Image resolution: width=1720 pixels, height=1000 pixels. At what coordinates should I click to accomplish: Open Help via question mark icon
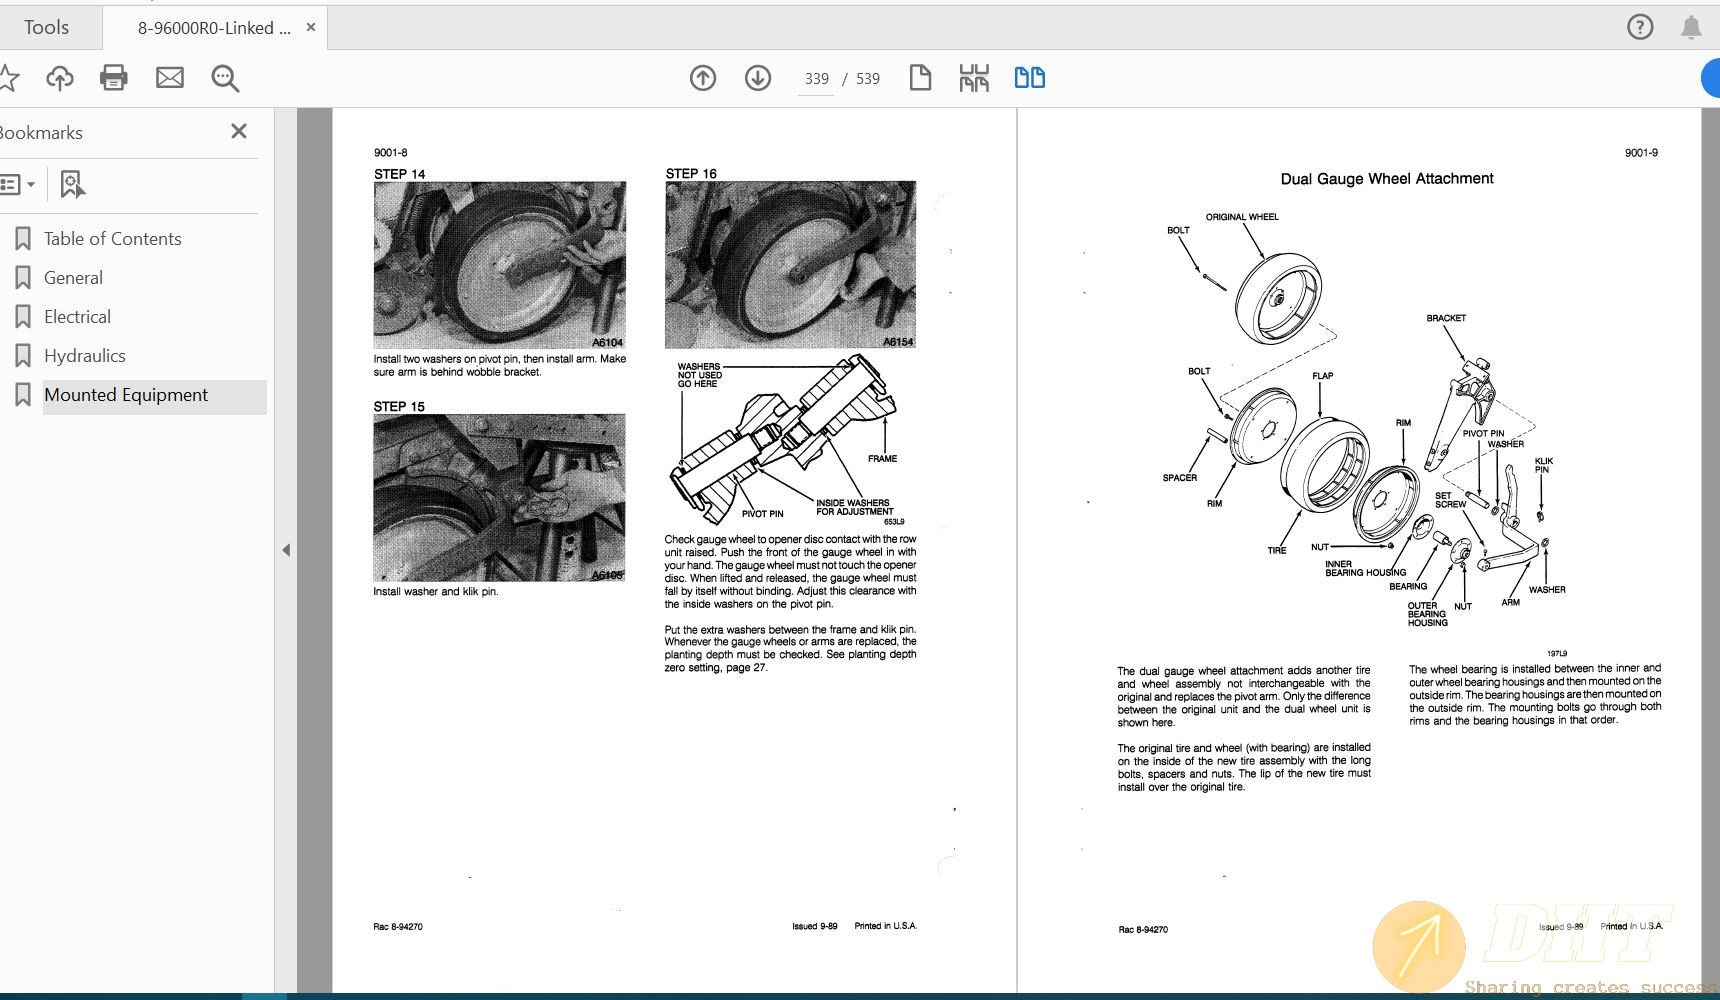(1640, 27)
